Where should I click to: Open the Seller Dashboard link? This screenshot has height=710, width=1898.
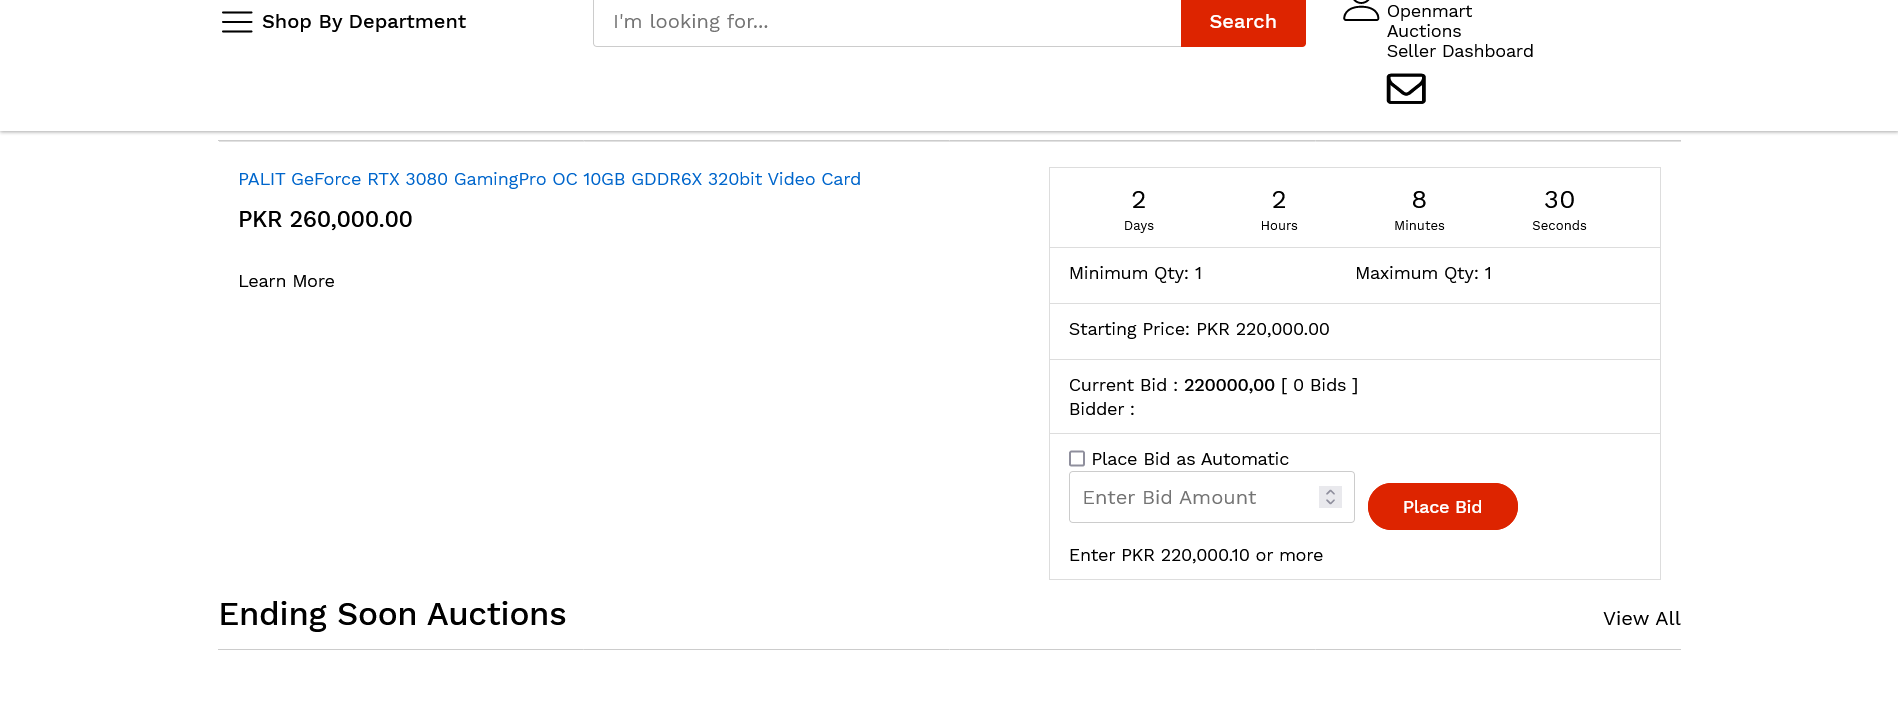point(1460,51)
